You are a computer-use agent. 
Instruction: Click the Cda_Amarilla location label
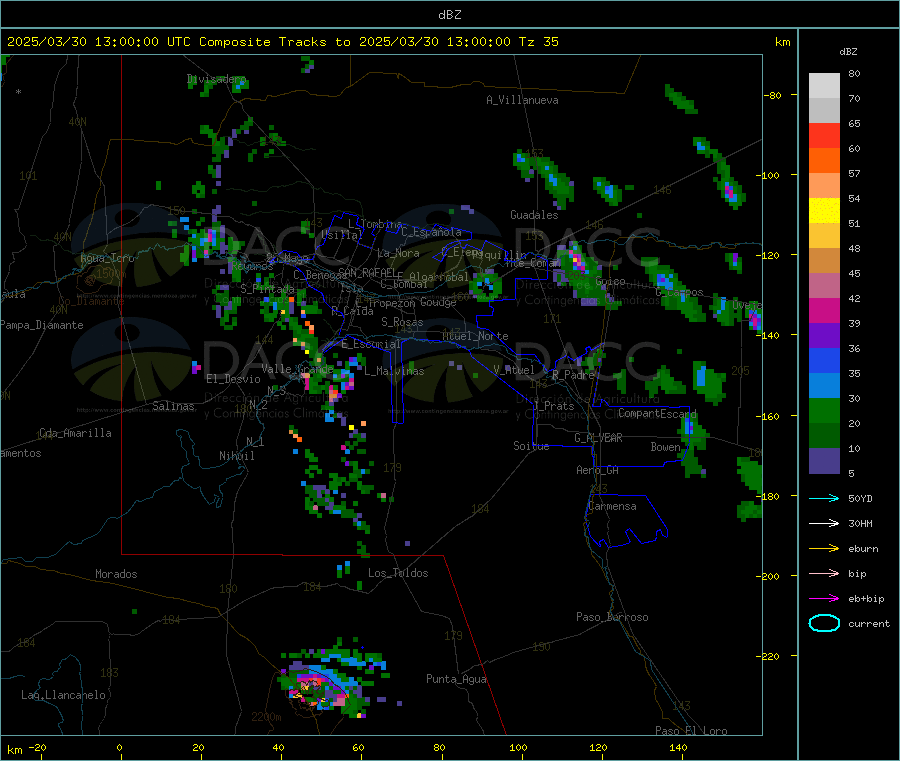(75, 433)
